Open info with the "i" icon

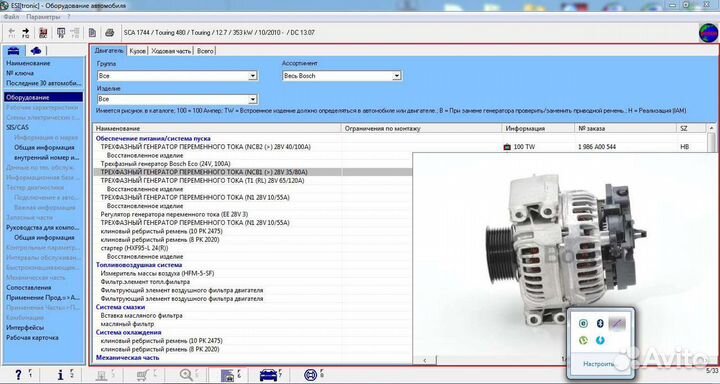click(60, 375)
